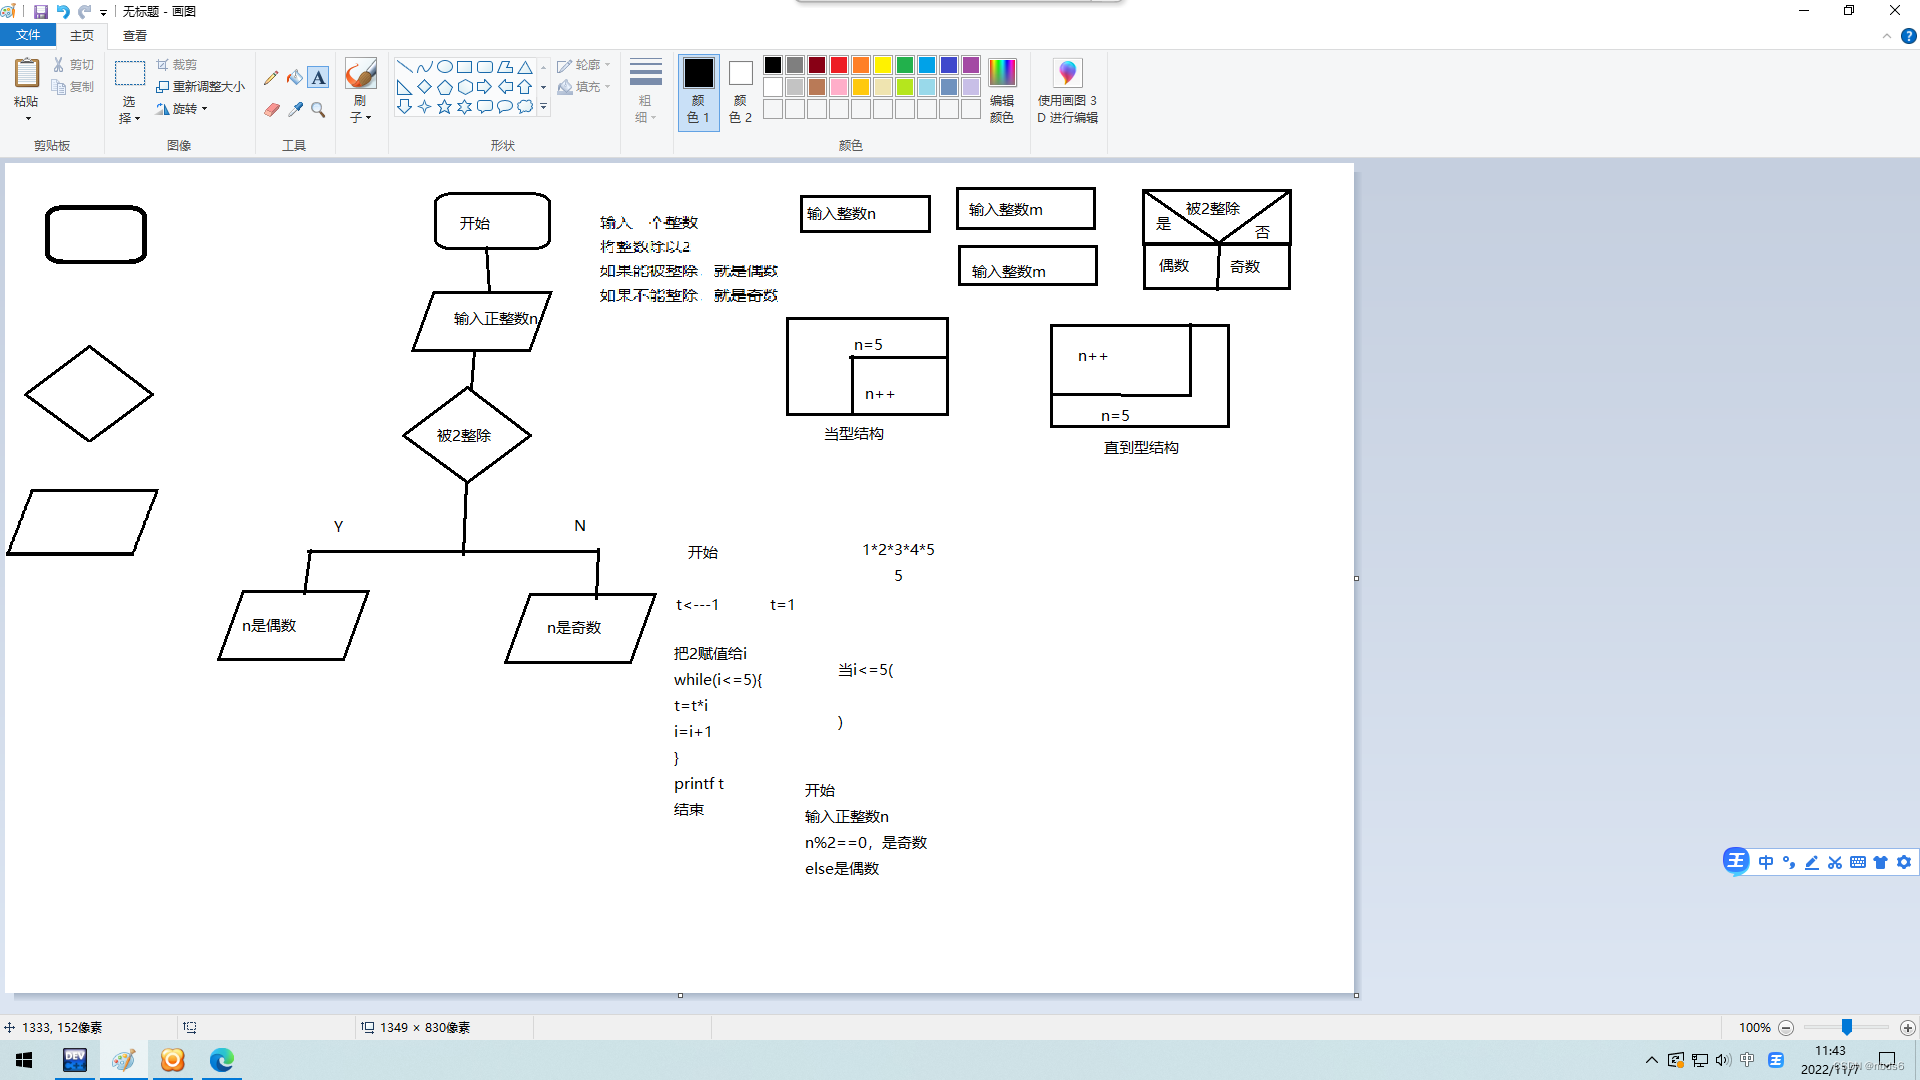Choose the diamond shape in gallery
1920x1080 pixels.
click(x=425, y=87)
